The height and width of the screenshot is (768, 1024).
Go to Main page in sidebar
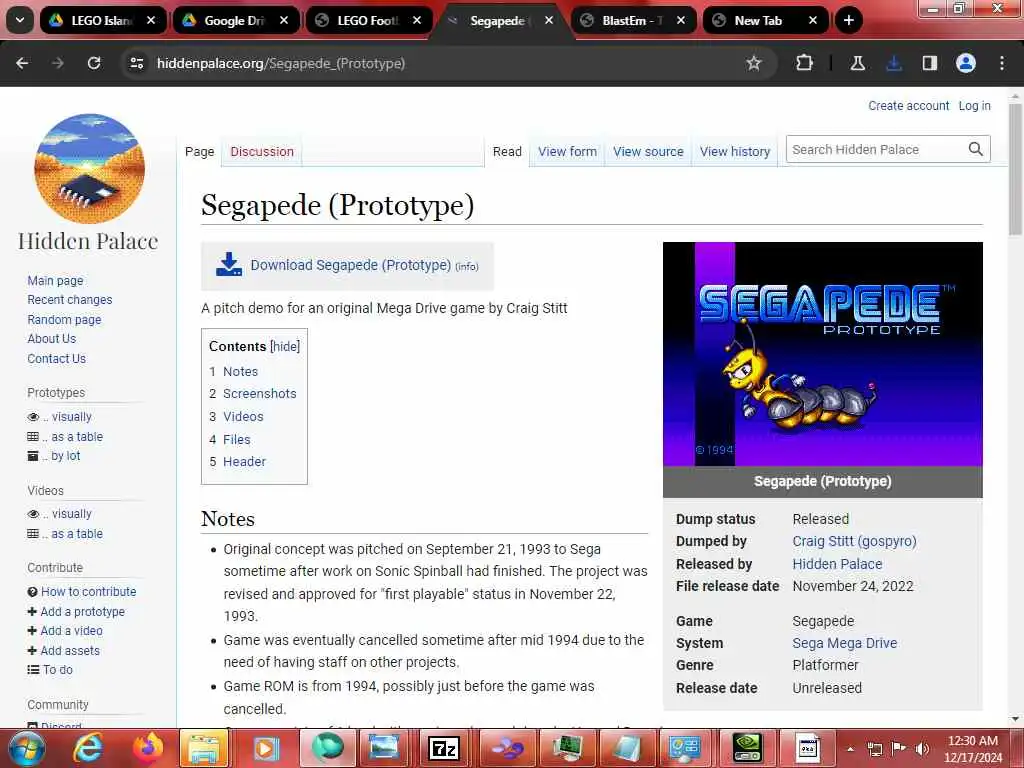(56, 280)
